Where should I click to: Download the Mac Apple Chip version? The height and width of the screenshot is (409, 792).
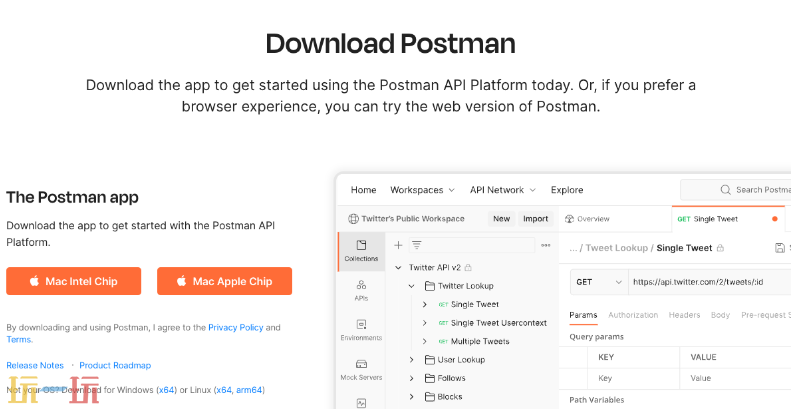coord(224,281)
